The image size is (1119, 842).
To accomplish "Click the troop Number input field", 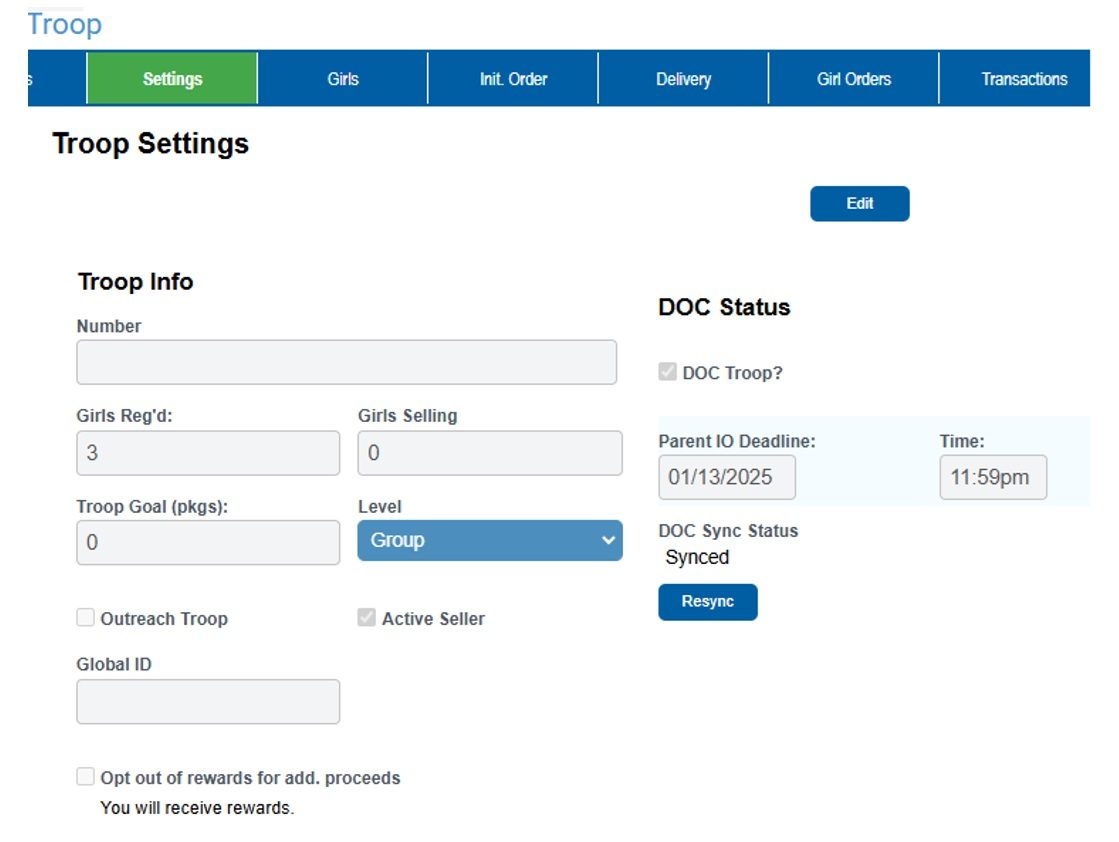I will tap(346, 362).
